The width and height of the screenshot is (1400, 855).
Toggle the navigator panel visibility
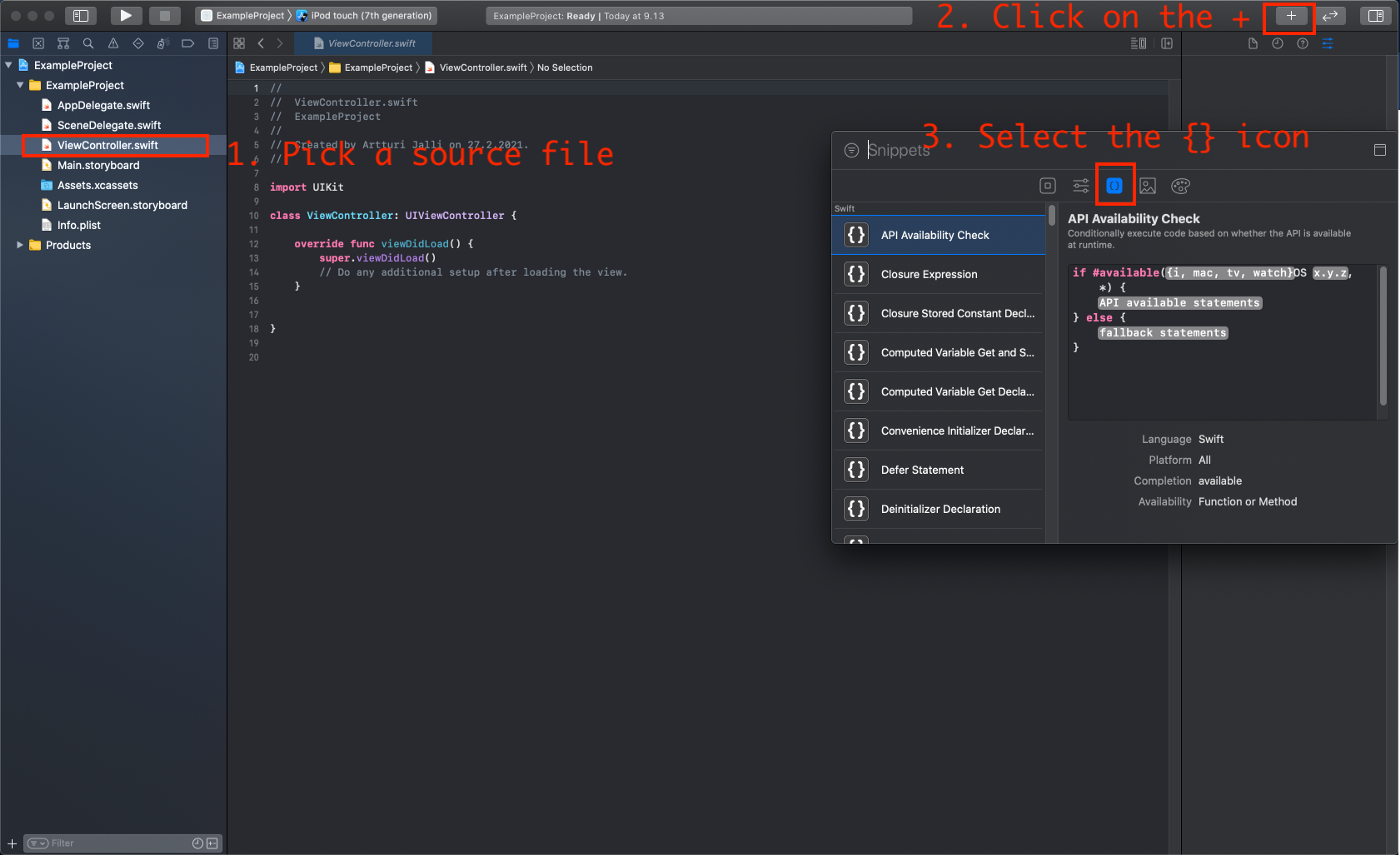81,16
